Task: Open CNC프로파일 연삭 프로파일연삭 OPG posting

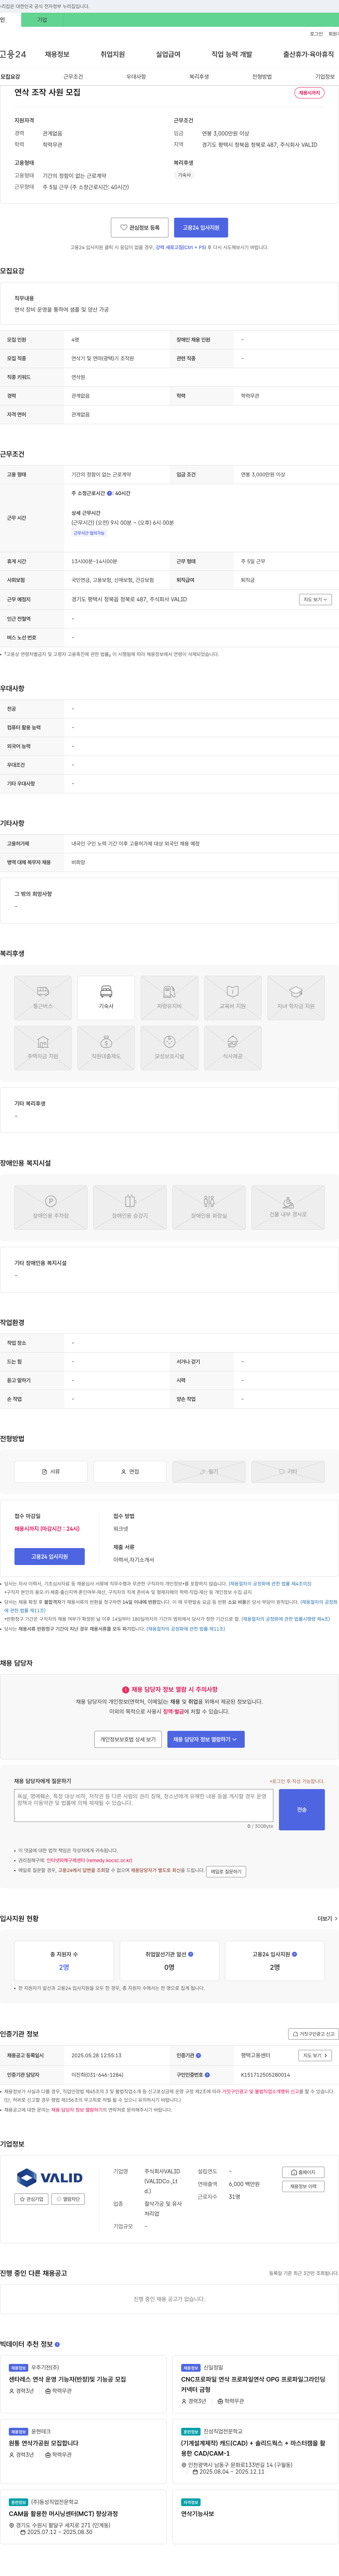Action: tap(253, 2384)
